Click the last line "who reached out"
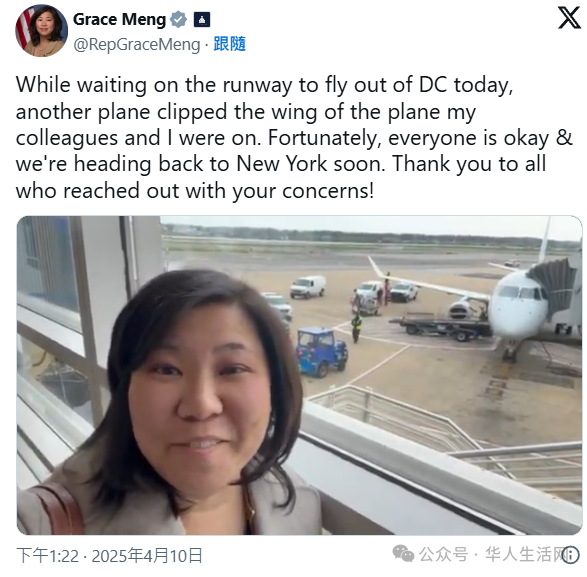587x577 pixels. (195, 191)
